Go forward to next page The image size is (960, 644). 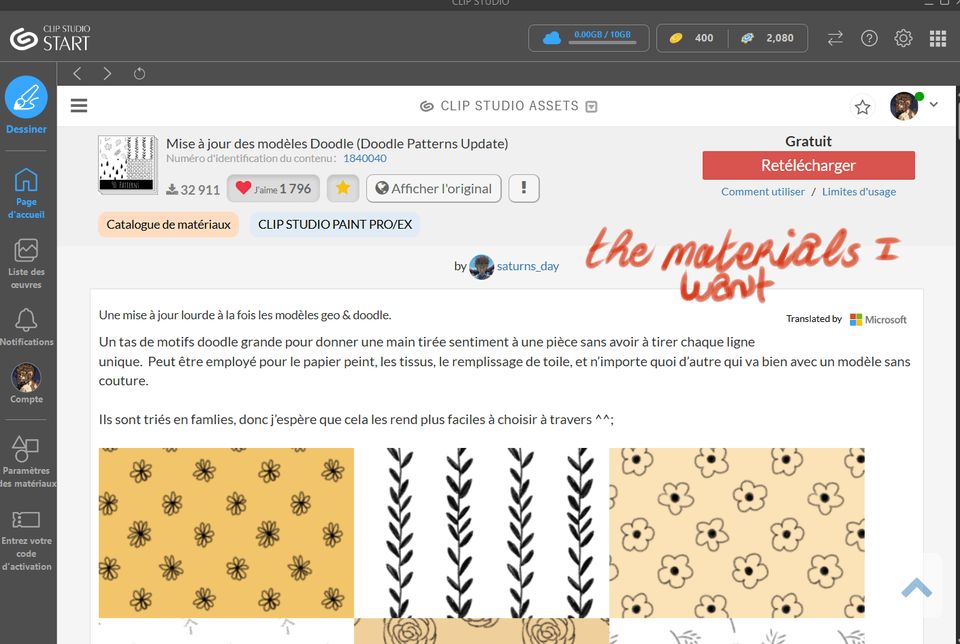(x=107, y=73)
